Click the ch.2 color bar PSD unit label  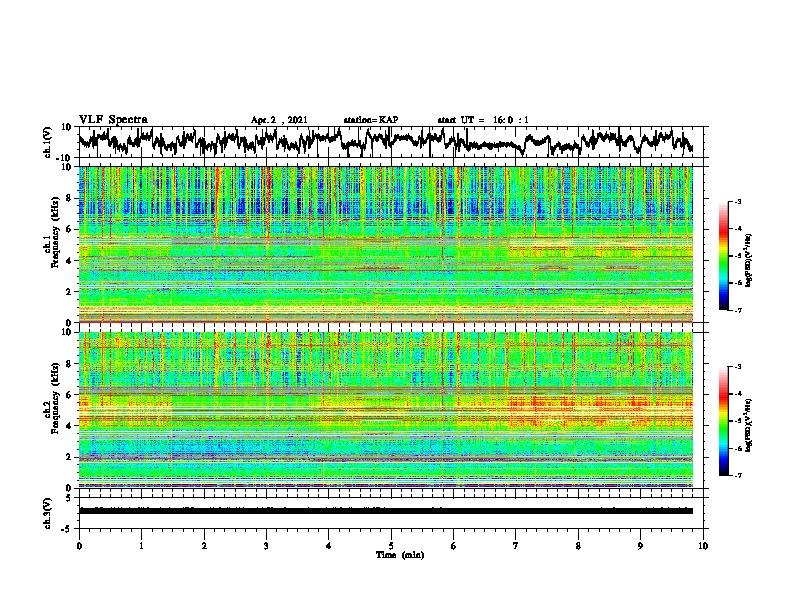click(750, 425)
